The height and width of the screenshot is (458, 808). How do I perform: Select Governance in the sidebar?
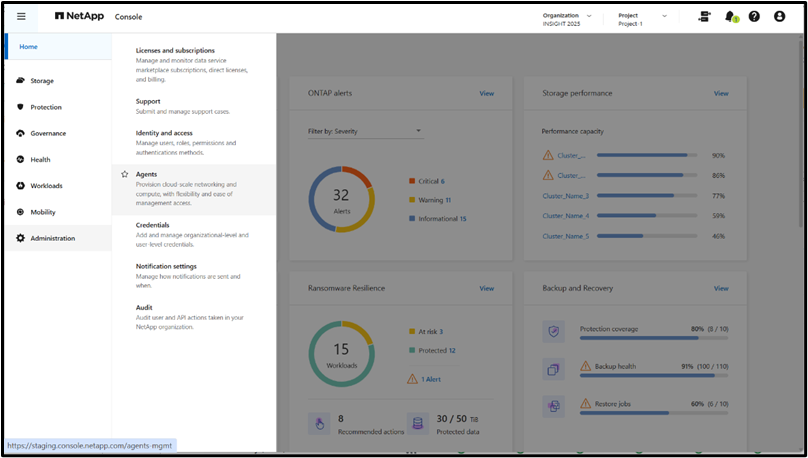(x=48, y=133)
